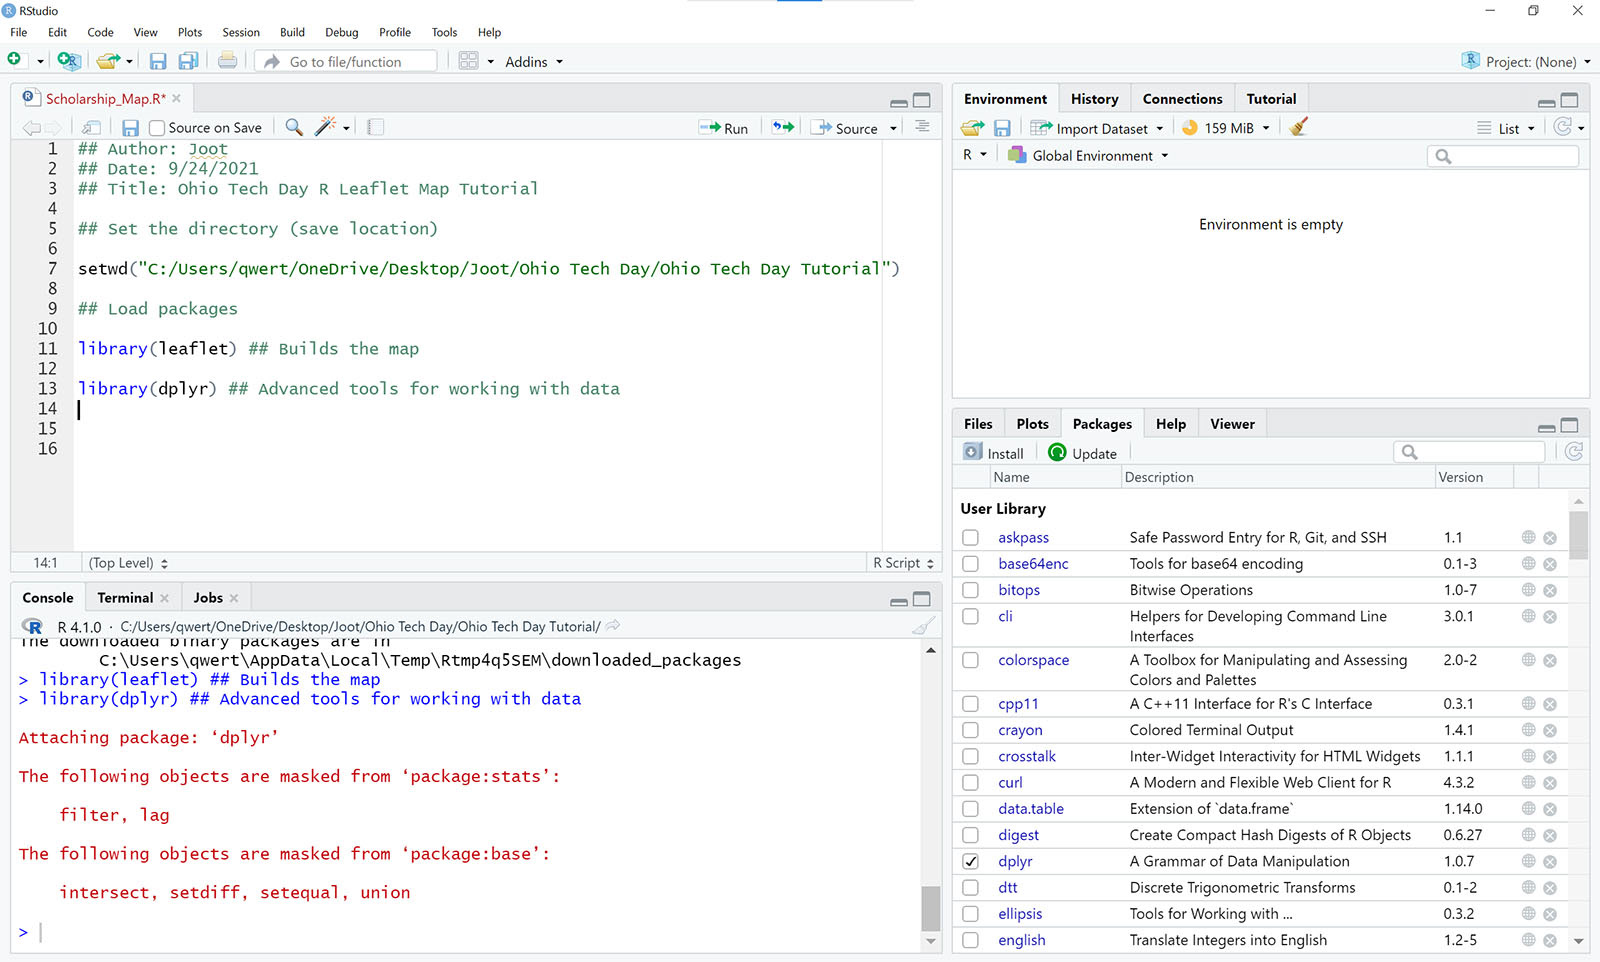1600x962 pixels.
Task: Switch to the Connections tab
Action: pos(1182,99)
